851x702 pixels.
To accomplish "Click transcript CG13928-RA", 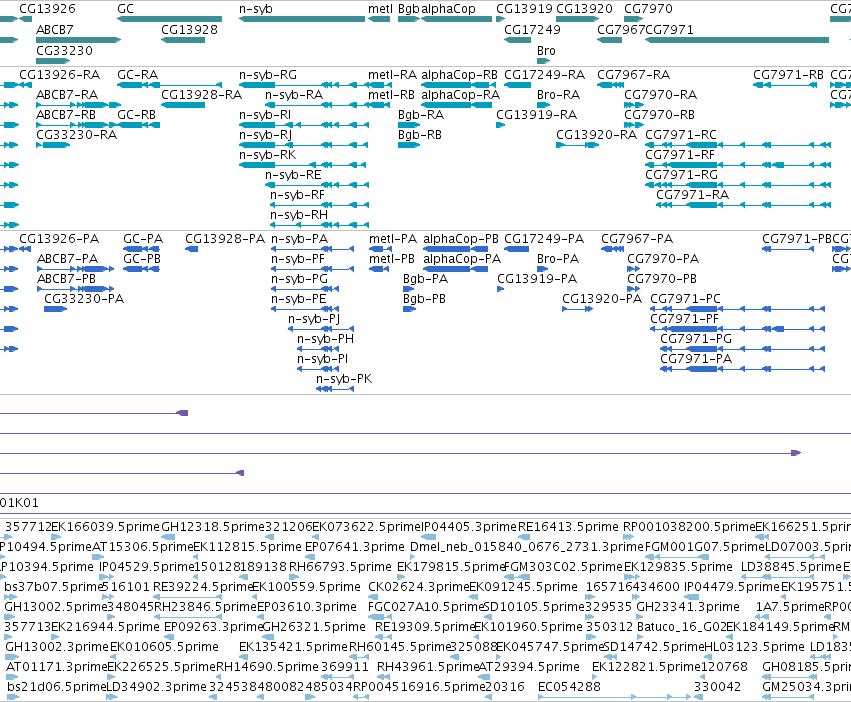I will coord(201,94).
